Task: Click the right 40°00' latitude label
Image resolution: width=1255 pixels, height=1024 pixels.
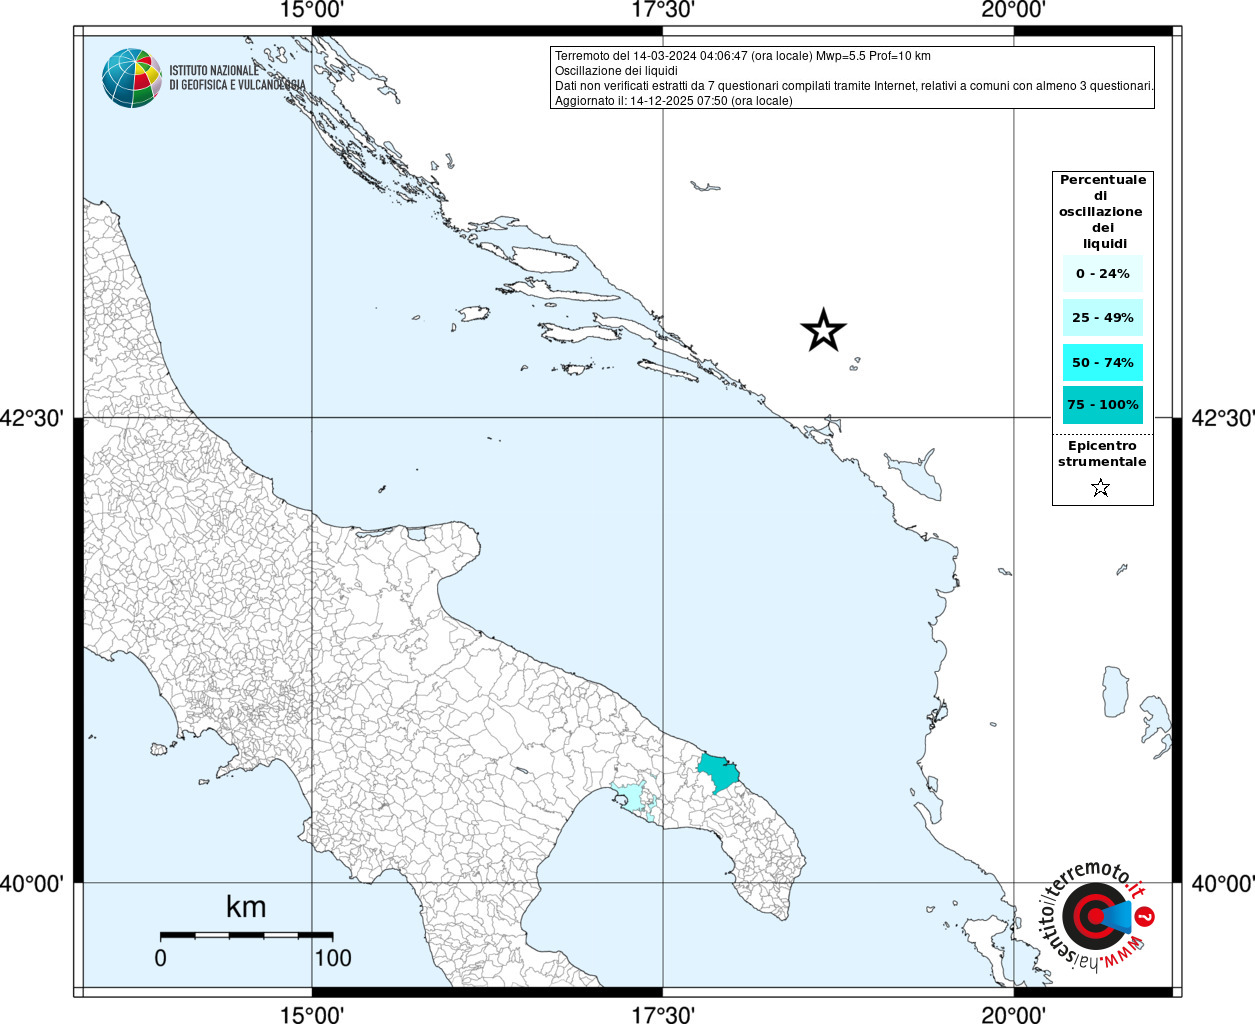Action: click(x=1222, y=884)
